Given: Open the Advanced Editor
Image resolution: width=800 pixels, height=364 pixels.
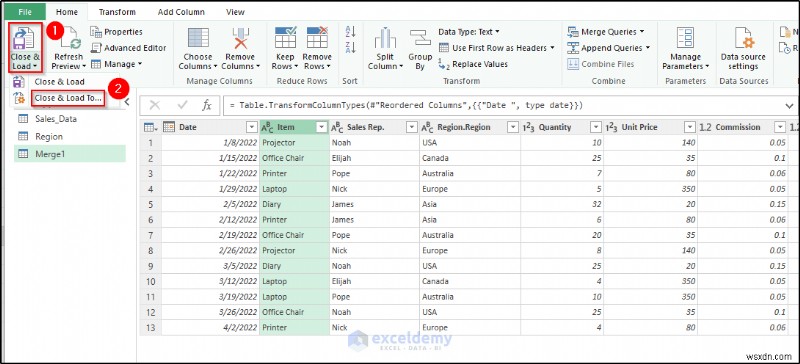Looking at the screenshot, I should point(129,47).
